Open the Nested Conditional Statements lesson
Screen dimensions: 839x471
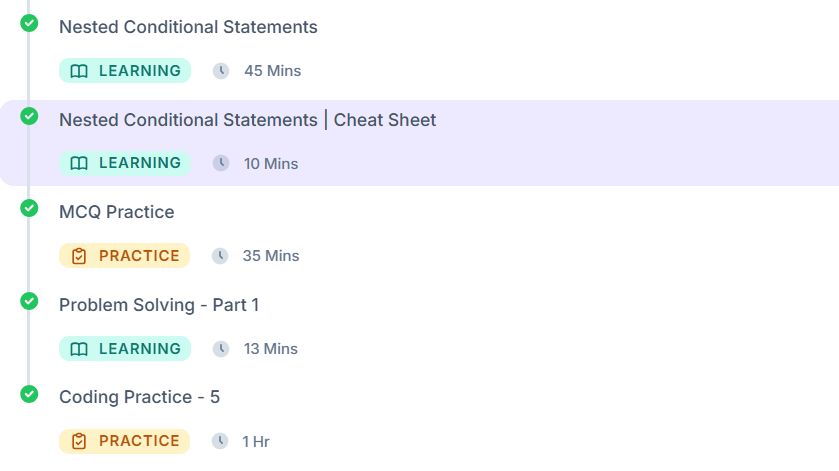[x=188, y=27]
